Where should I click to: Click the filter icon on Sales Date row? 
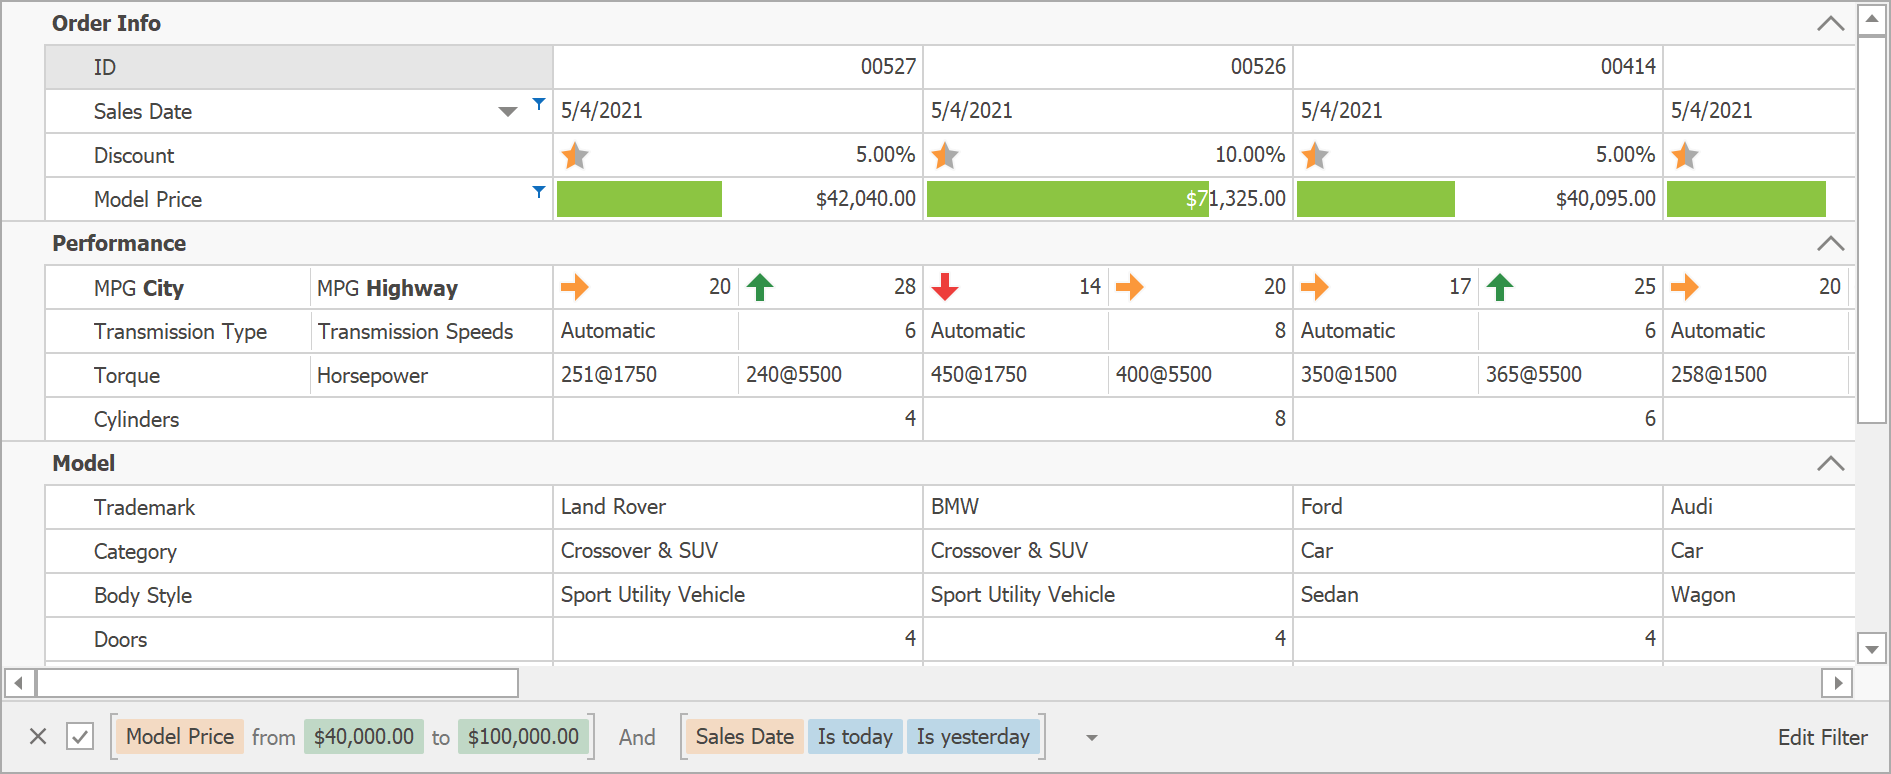[539, 104]
